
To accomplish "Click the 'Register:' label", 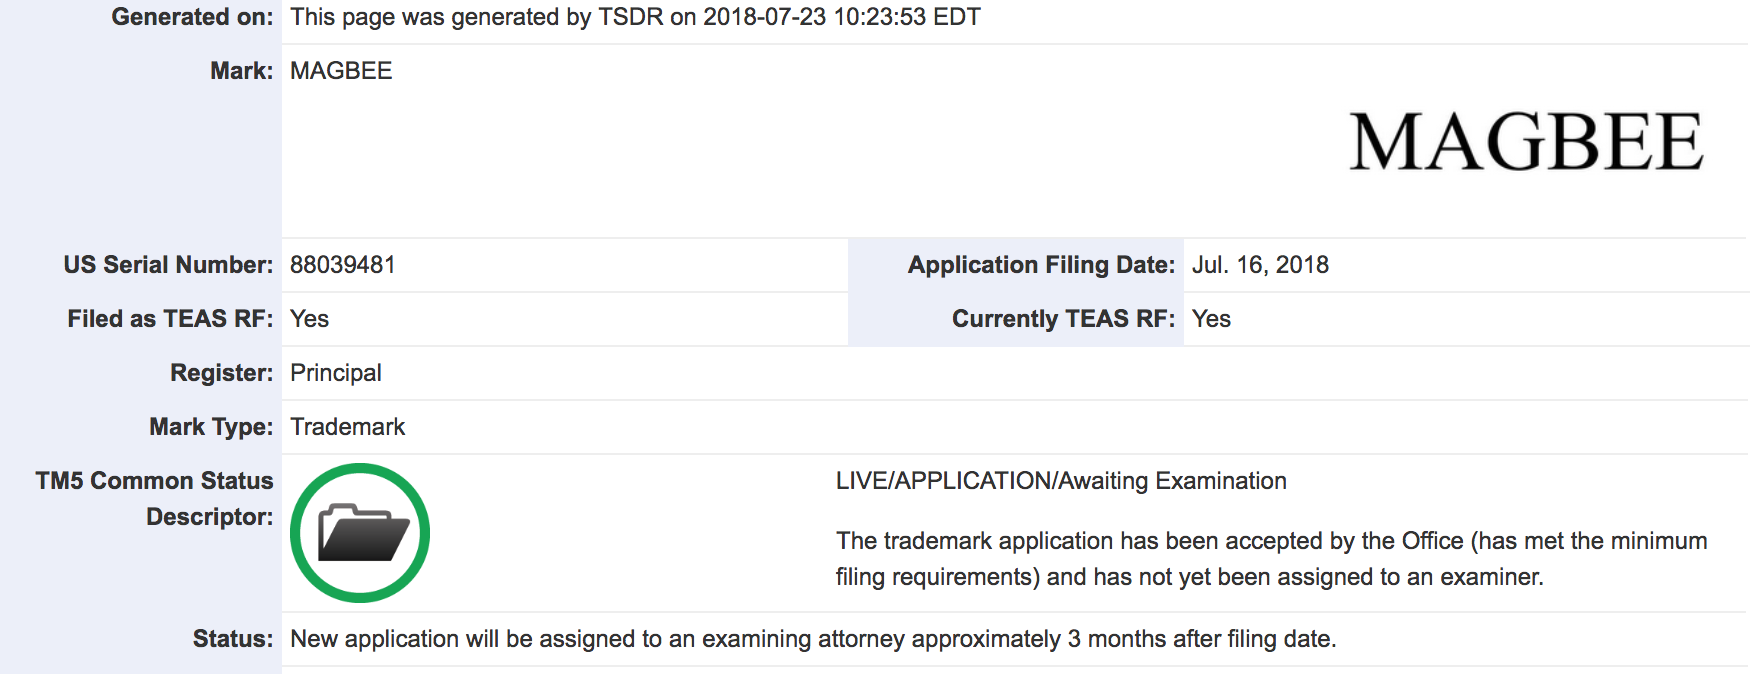I will [x=221, y=373].
